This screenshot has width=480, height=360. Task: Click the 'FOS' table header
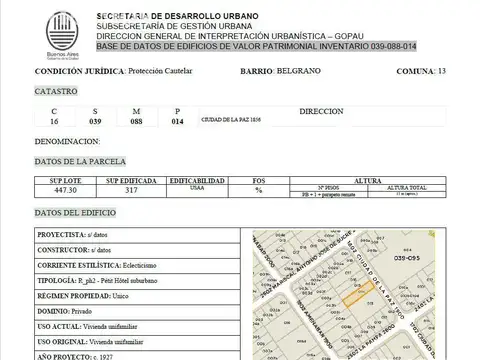coord(259,181)
